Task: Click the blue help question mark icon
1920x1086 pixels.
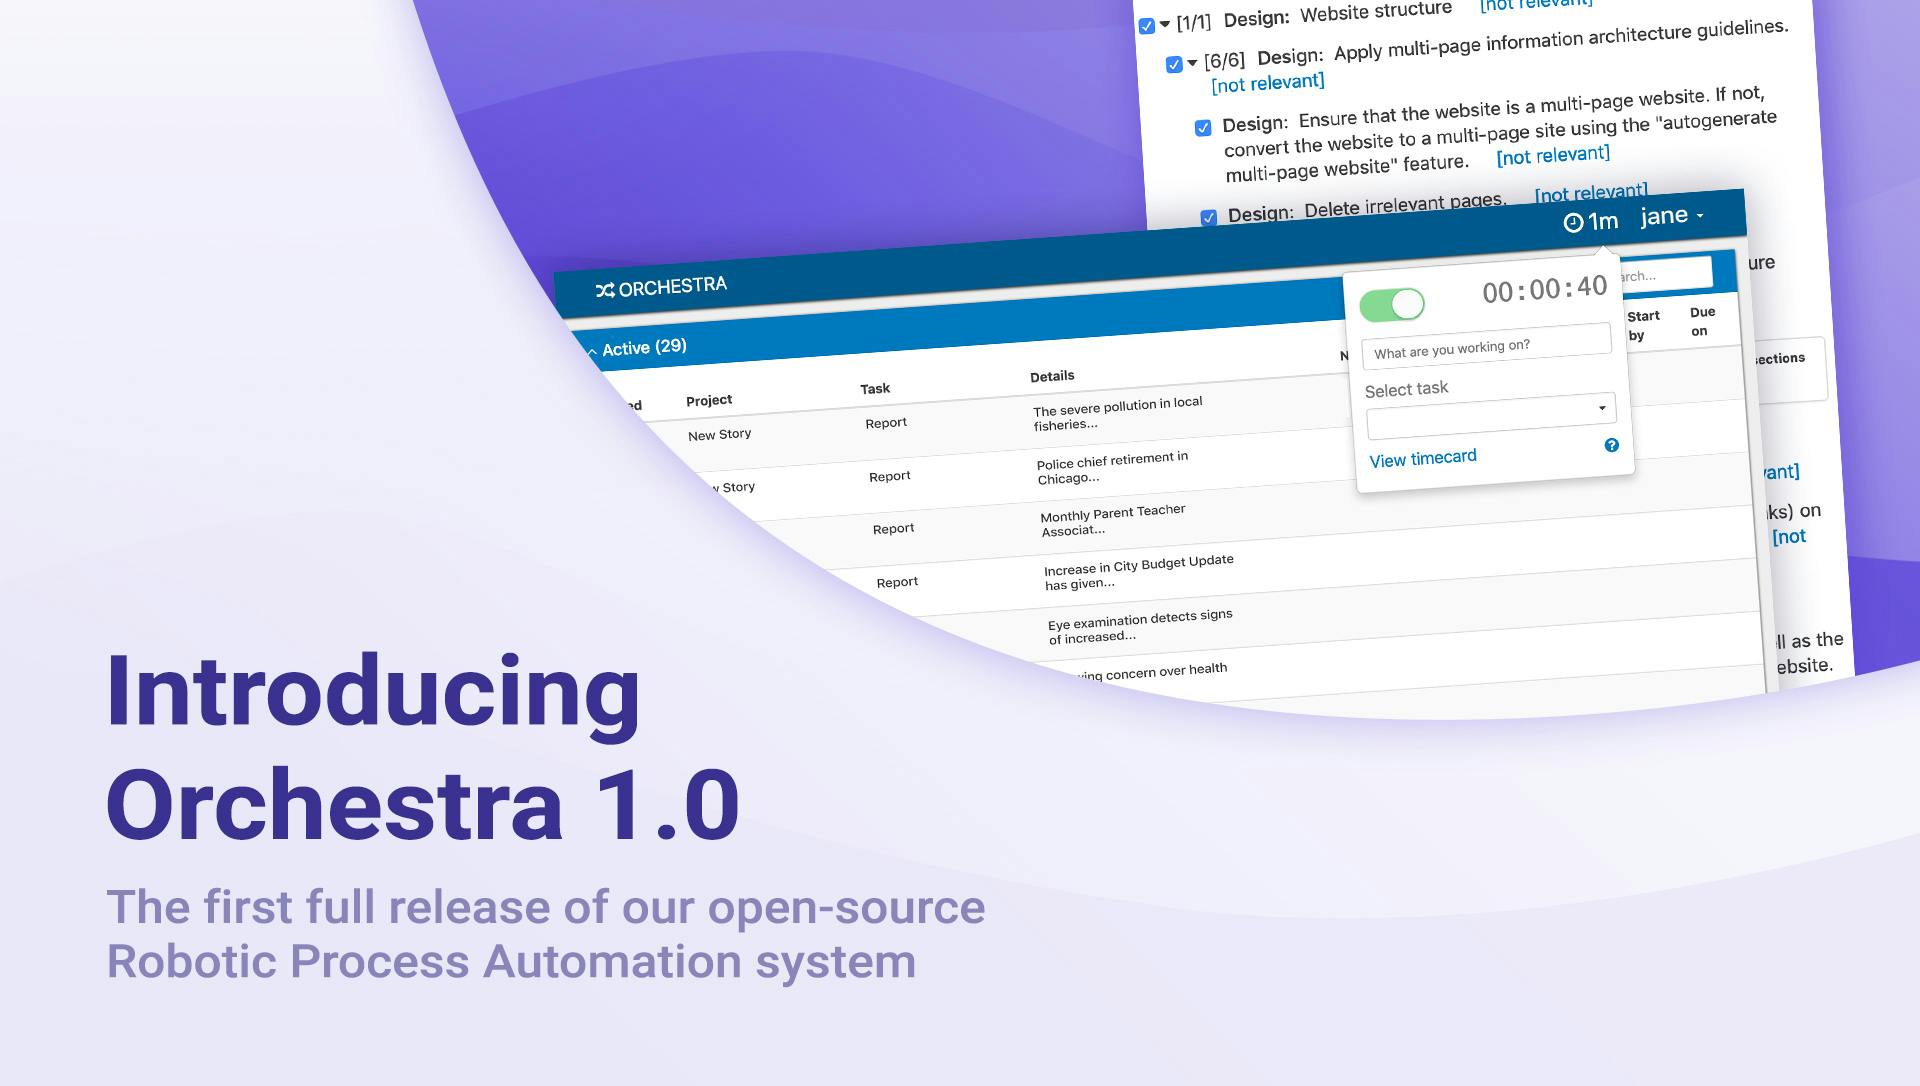Action: tap(1611, 445)
